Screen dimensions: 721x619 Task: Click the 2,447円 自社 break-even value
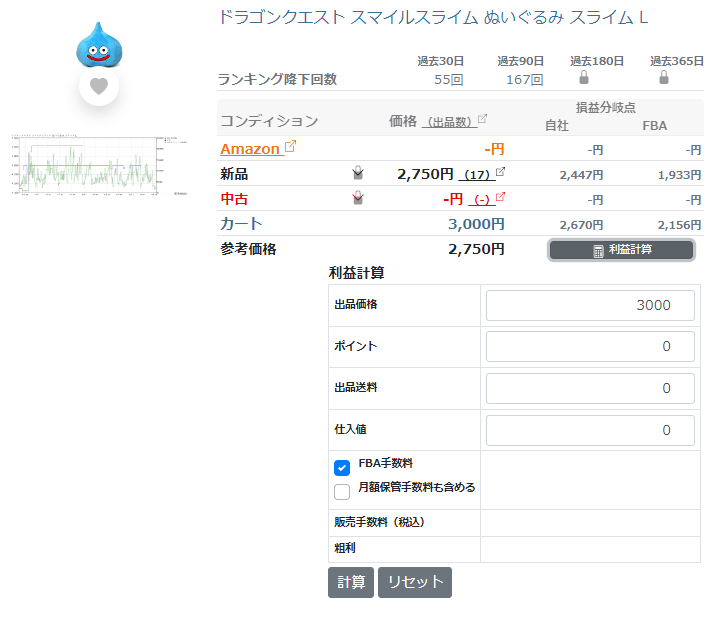[x=581, y=175]
